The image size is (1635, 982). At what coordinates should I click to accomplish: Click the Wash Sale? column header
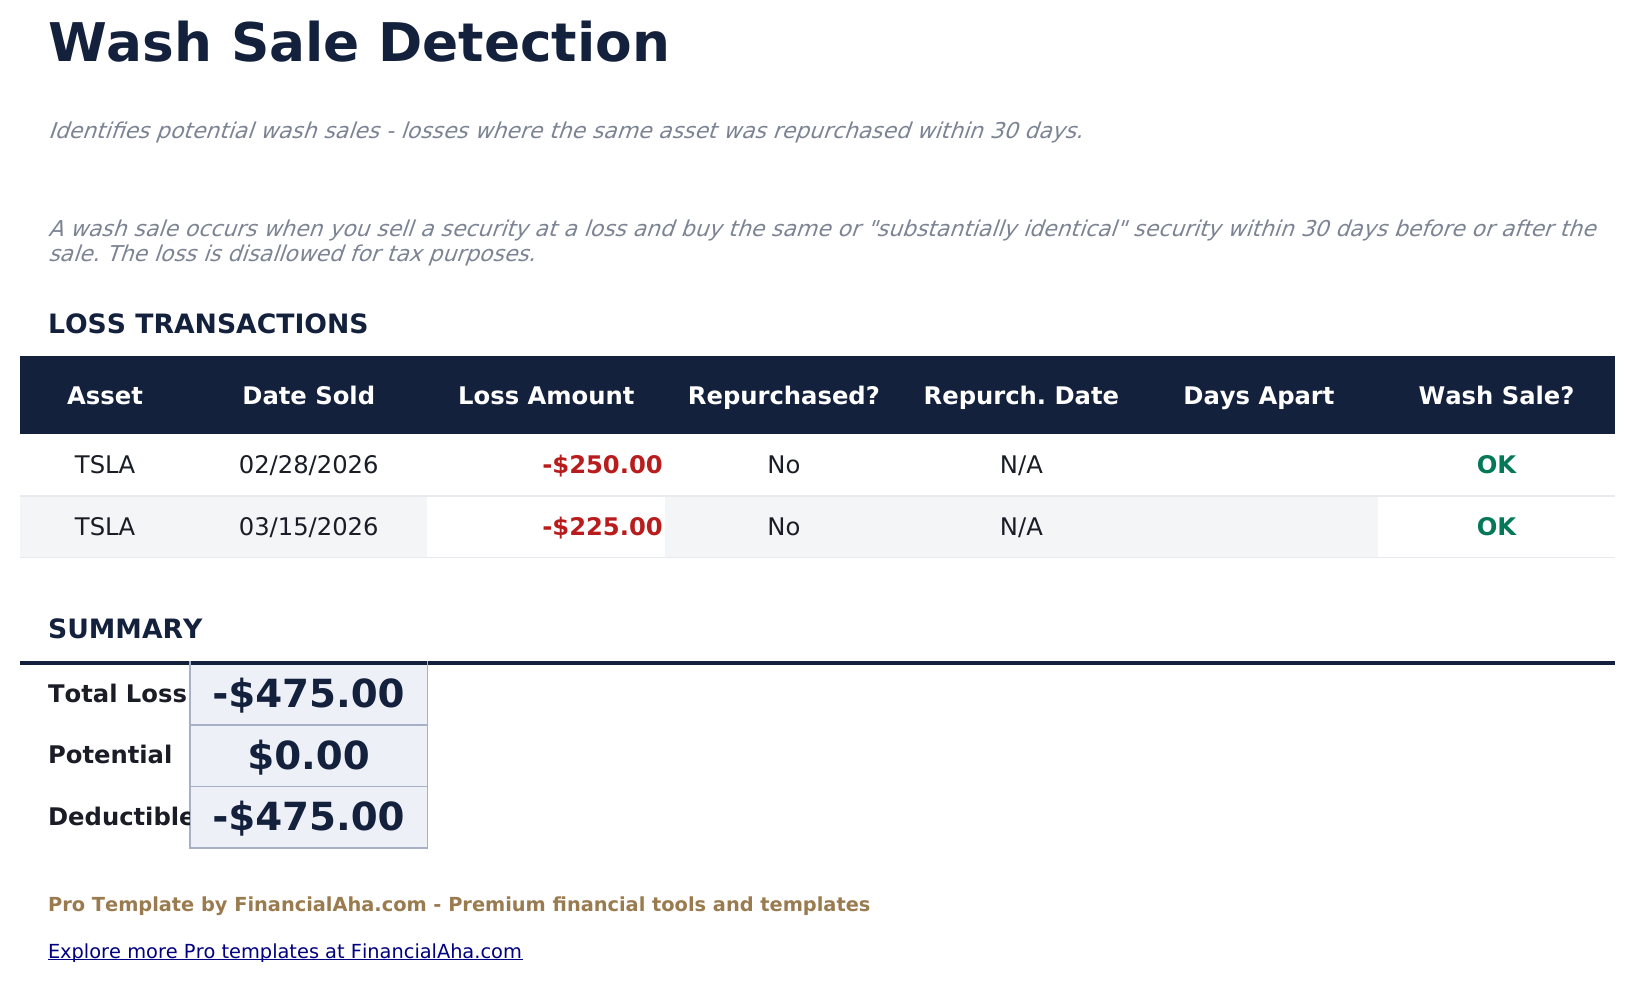coord(1496,395)
